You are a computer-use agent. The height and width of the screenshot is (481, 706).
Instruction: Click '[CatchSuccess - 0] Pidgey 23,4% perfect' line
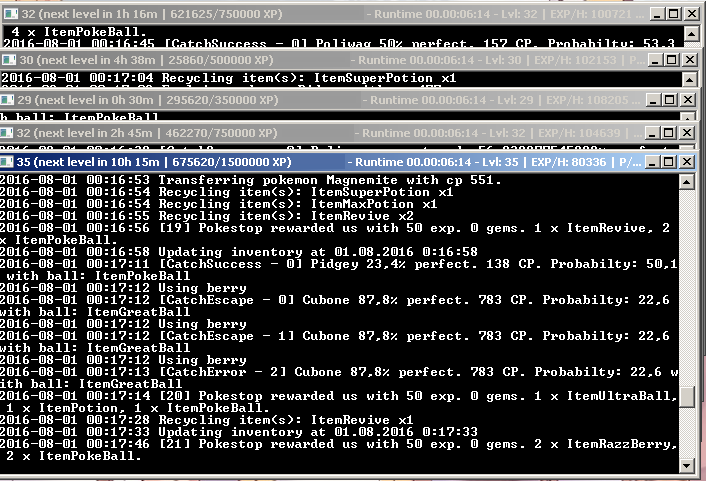click(339, 270)
